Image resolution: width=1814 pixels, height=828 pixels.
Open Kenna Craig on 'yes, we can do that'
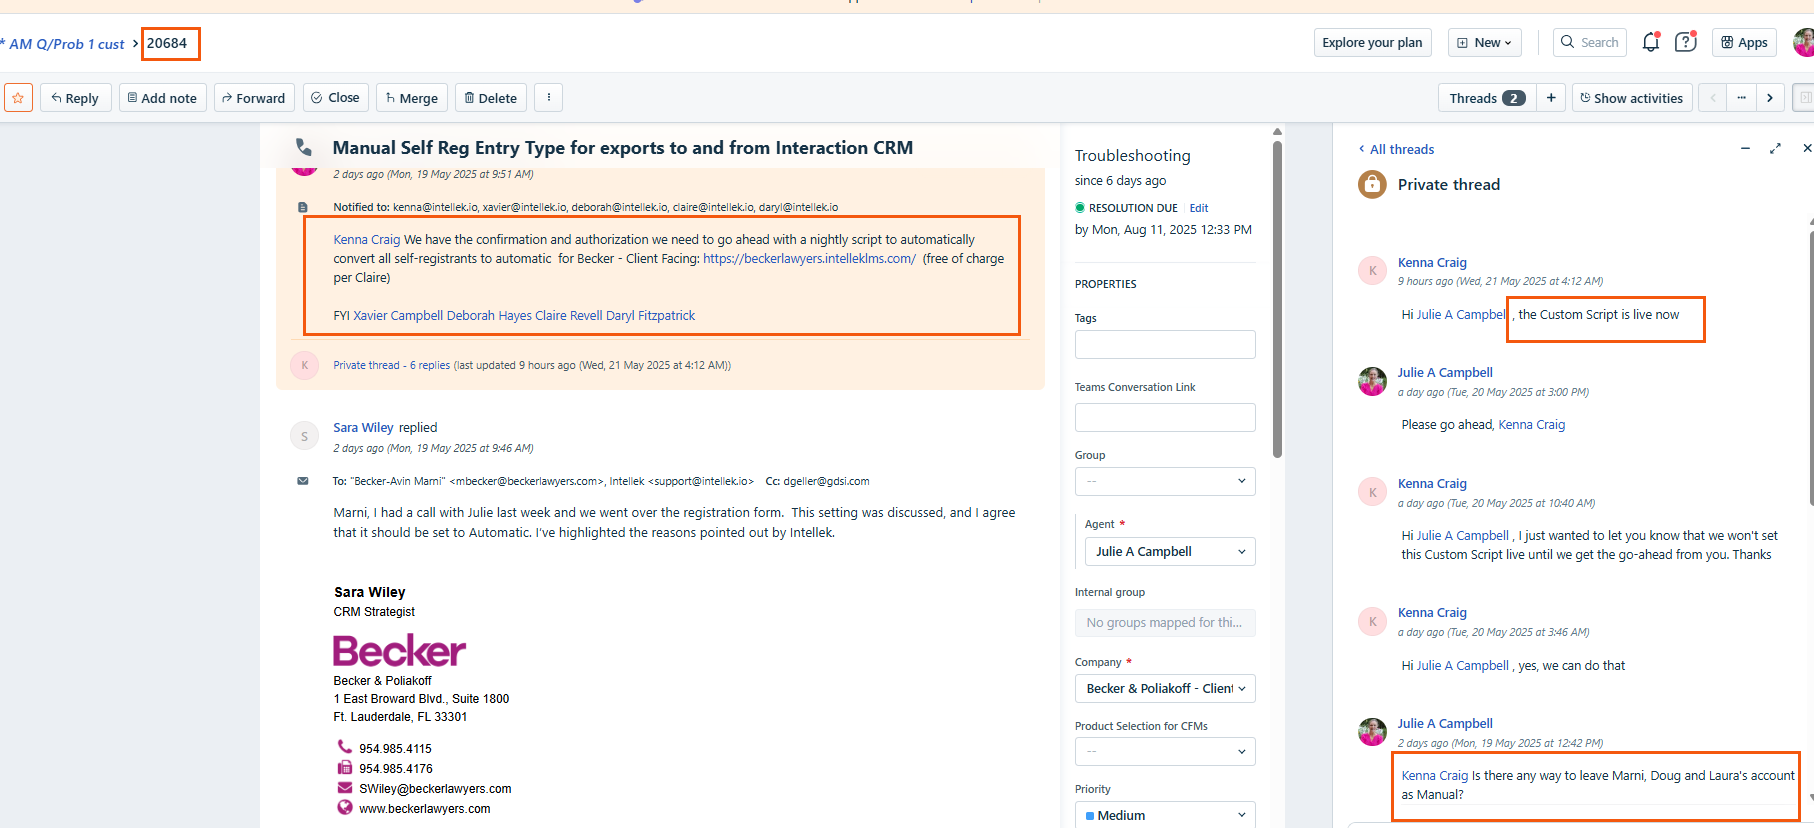pyautogui.click(x=1432, y=612)
